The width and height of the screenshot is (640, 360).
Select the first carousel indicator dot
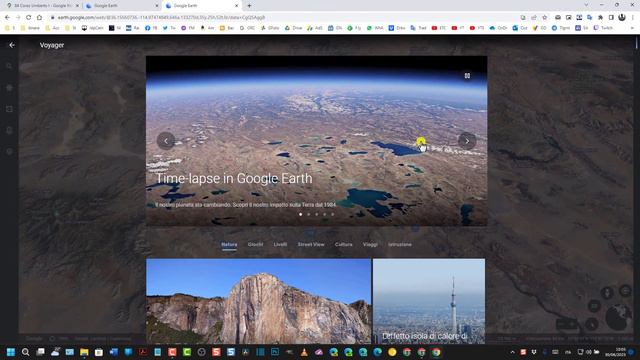[301, 214]
